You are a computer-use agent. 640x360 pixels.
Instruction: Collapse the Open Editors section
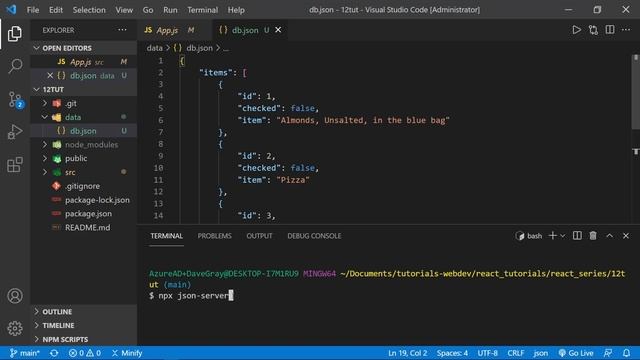[x=84, y=48]
